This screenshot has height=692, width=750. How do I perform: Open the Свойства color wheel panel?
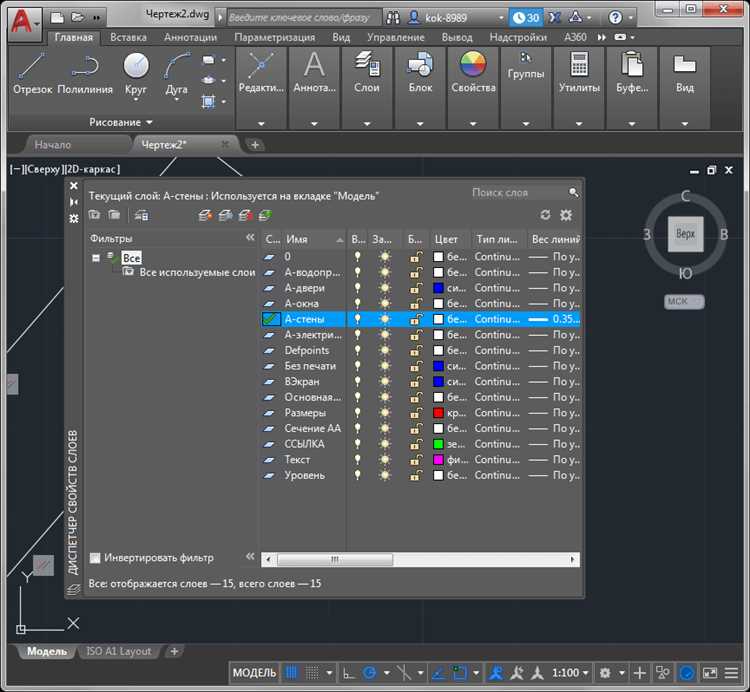click(x=473, y=72)
